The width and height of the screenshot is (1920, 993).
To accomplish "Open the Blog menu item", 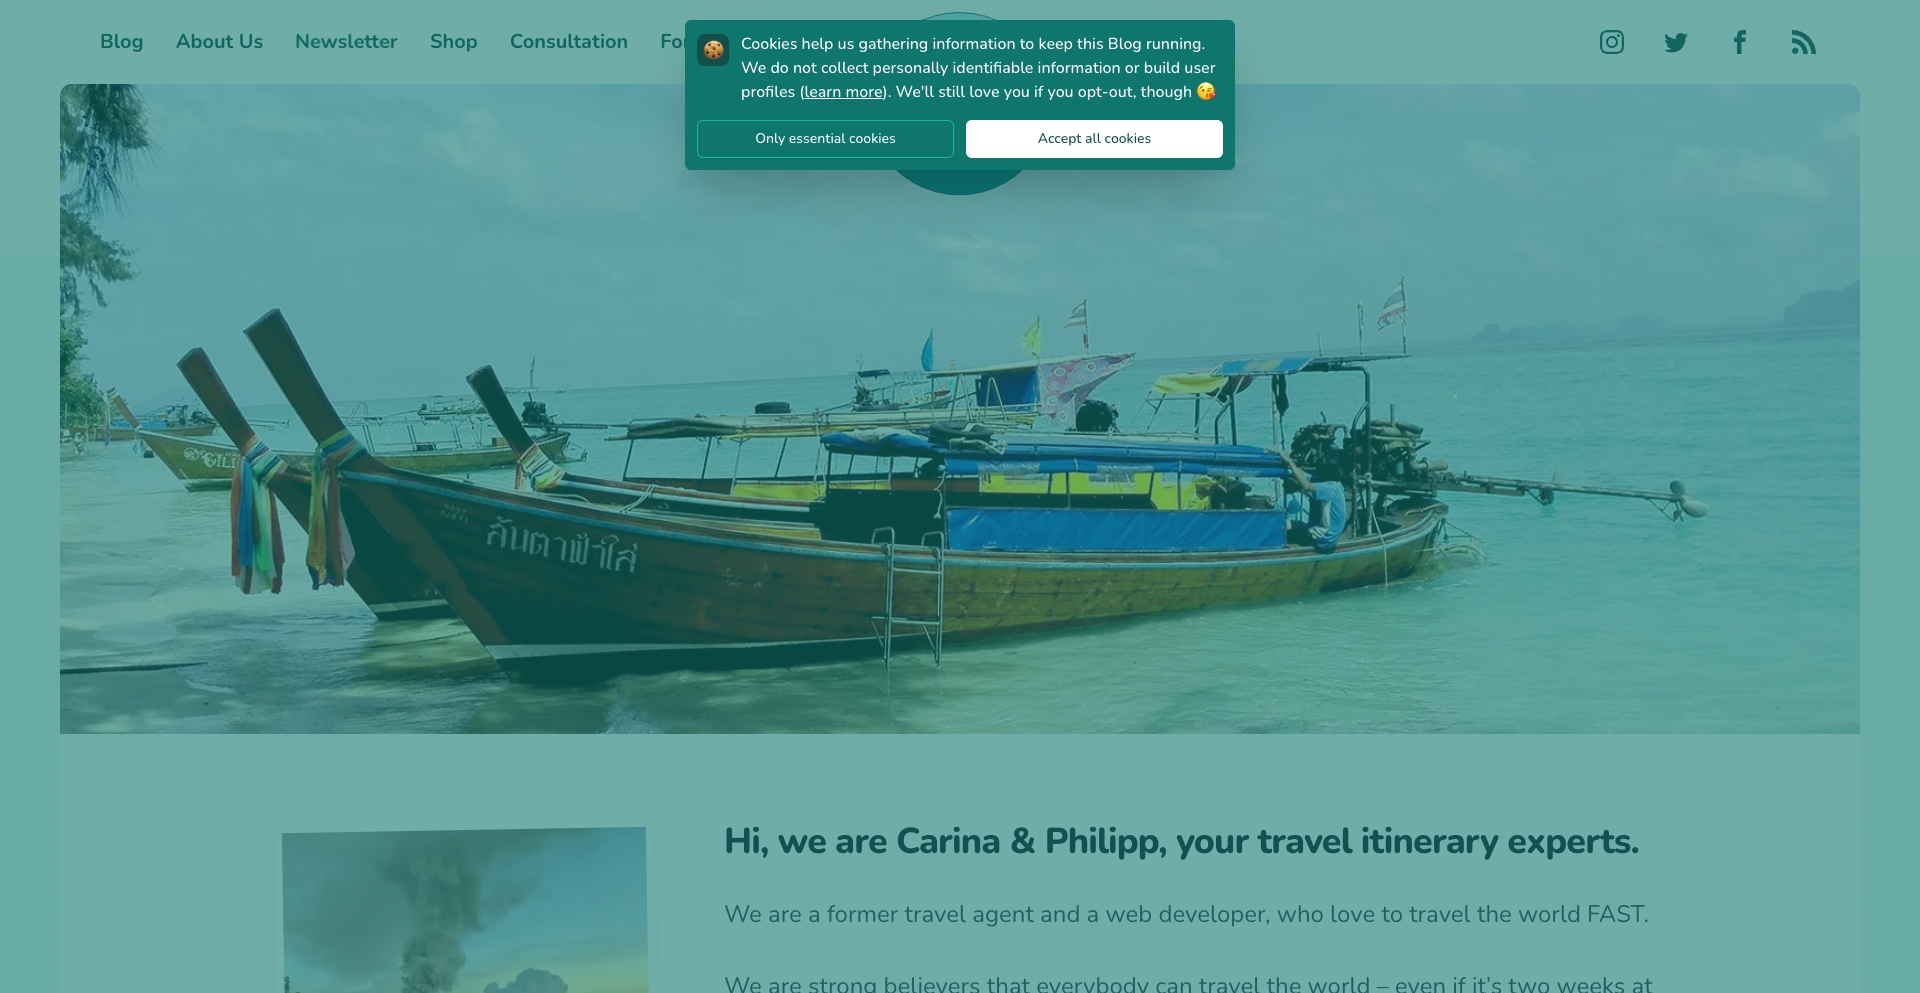I will pyautogui.click(x=121, y=42).
